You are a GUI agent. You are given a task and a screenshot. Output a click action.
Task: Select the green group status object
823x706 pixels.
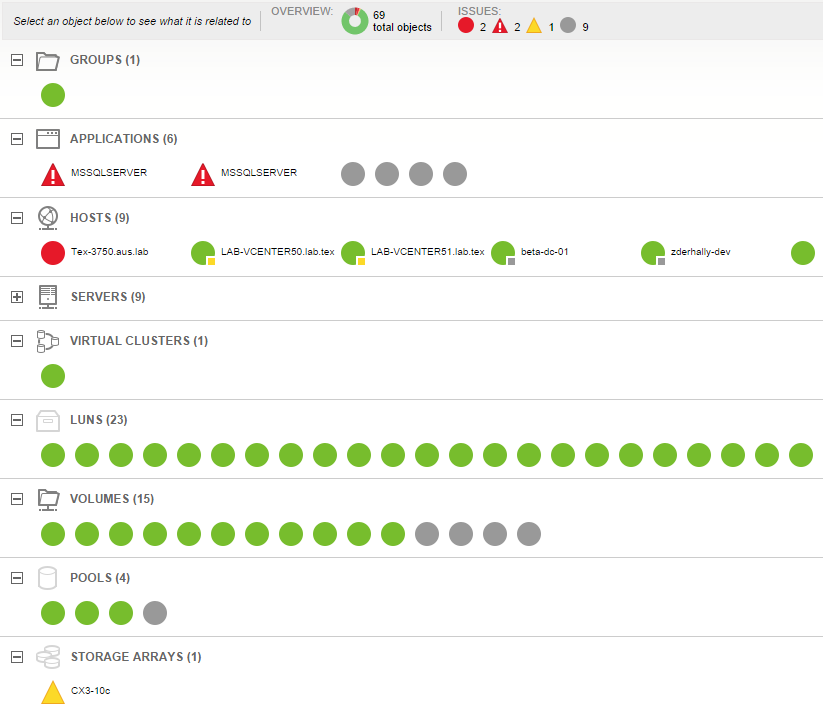point(53,95)
